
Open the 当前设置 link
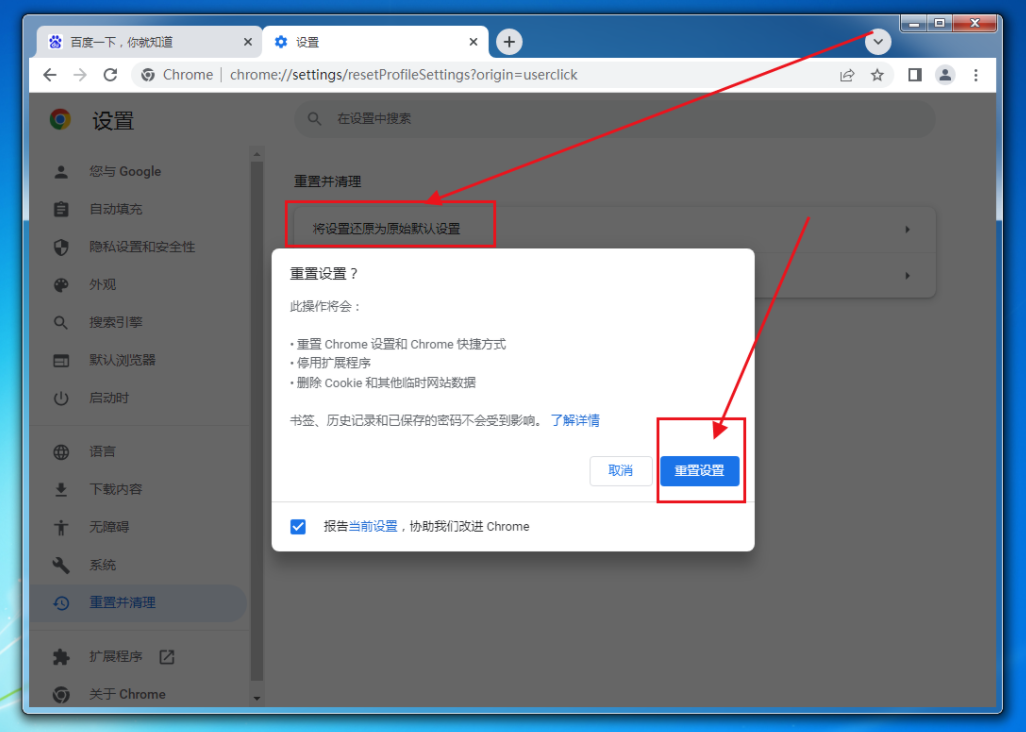pyautogui.click(x=373, y=526)
